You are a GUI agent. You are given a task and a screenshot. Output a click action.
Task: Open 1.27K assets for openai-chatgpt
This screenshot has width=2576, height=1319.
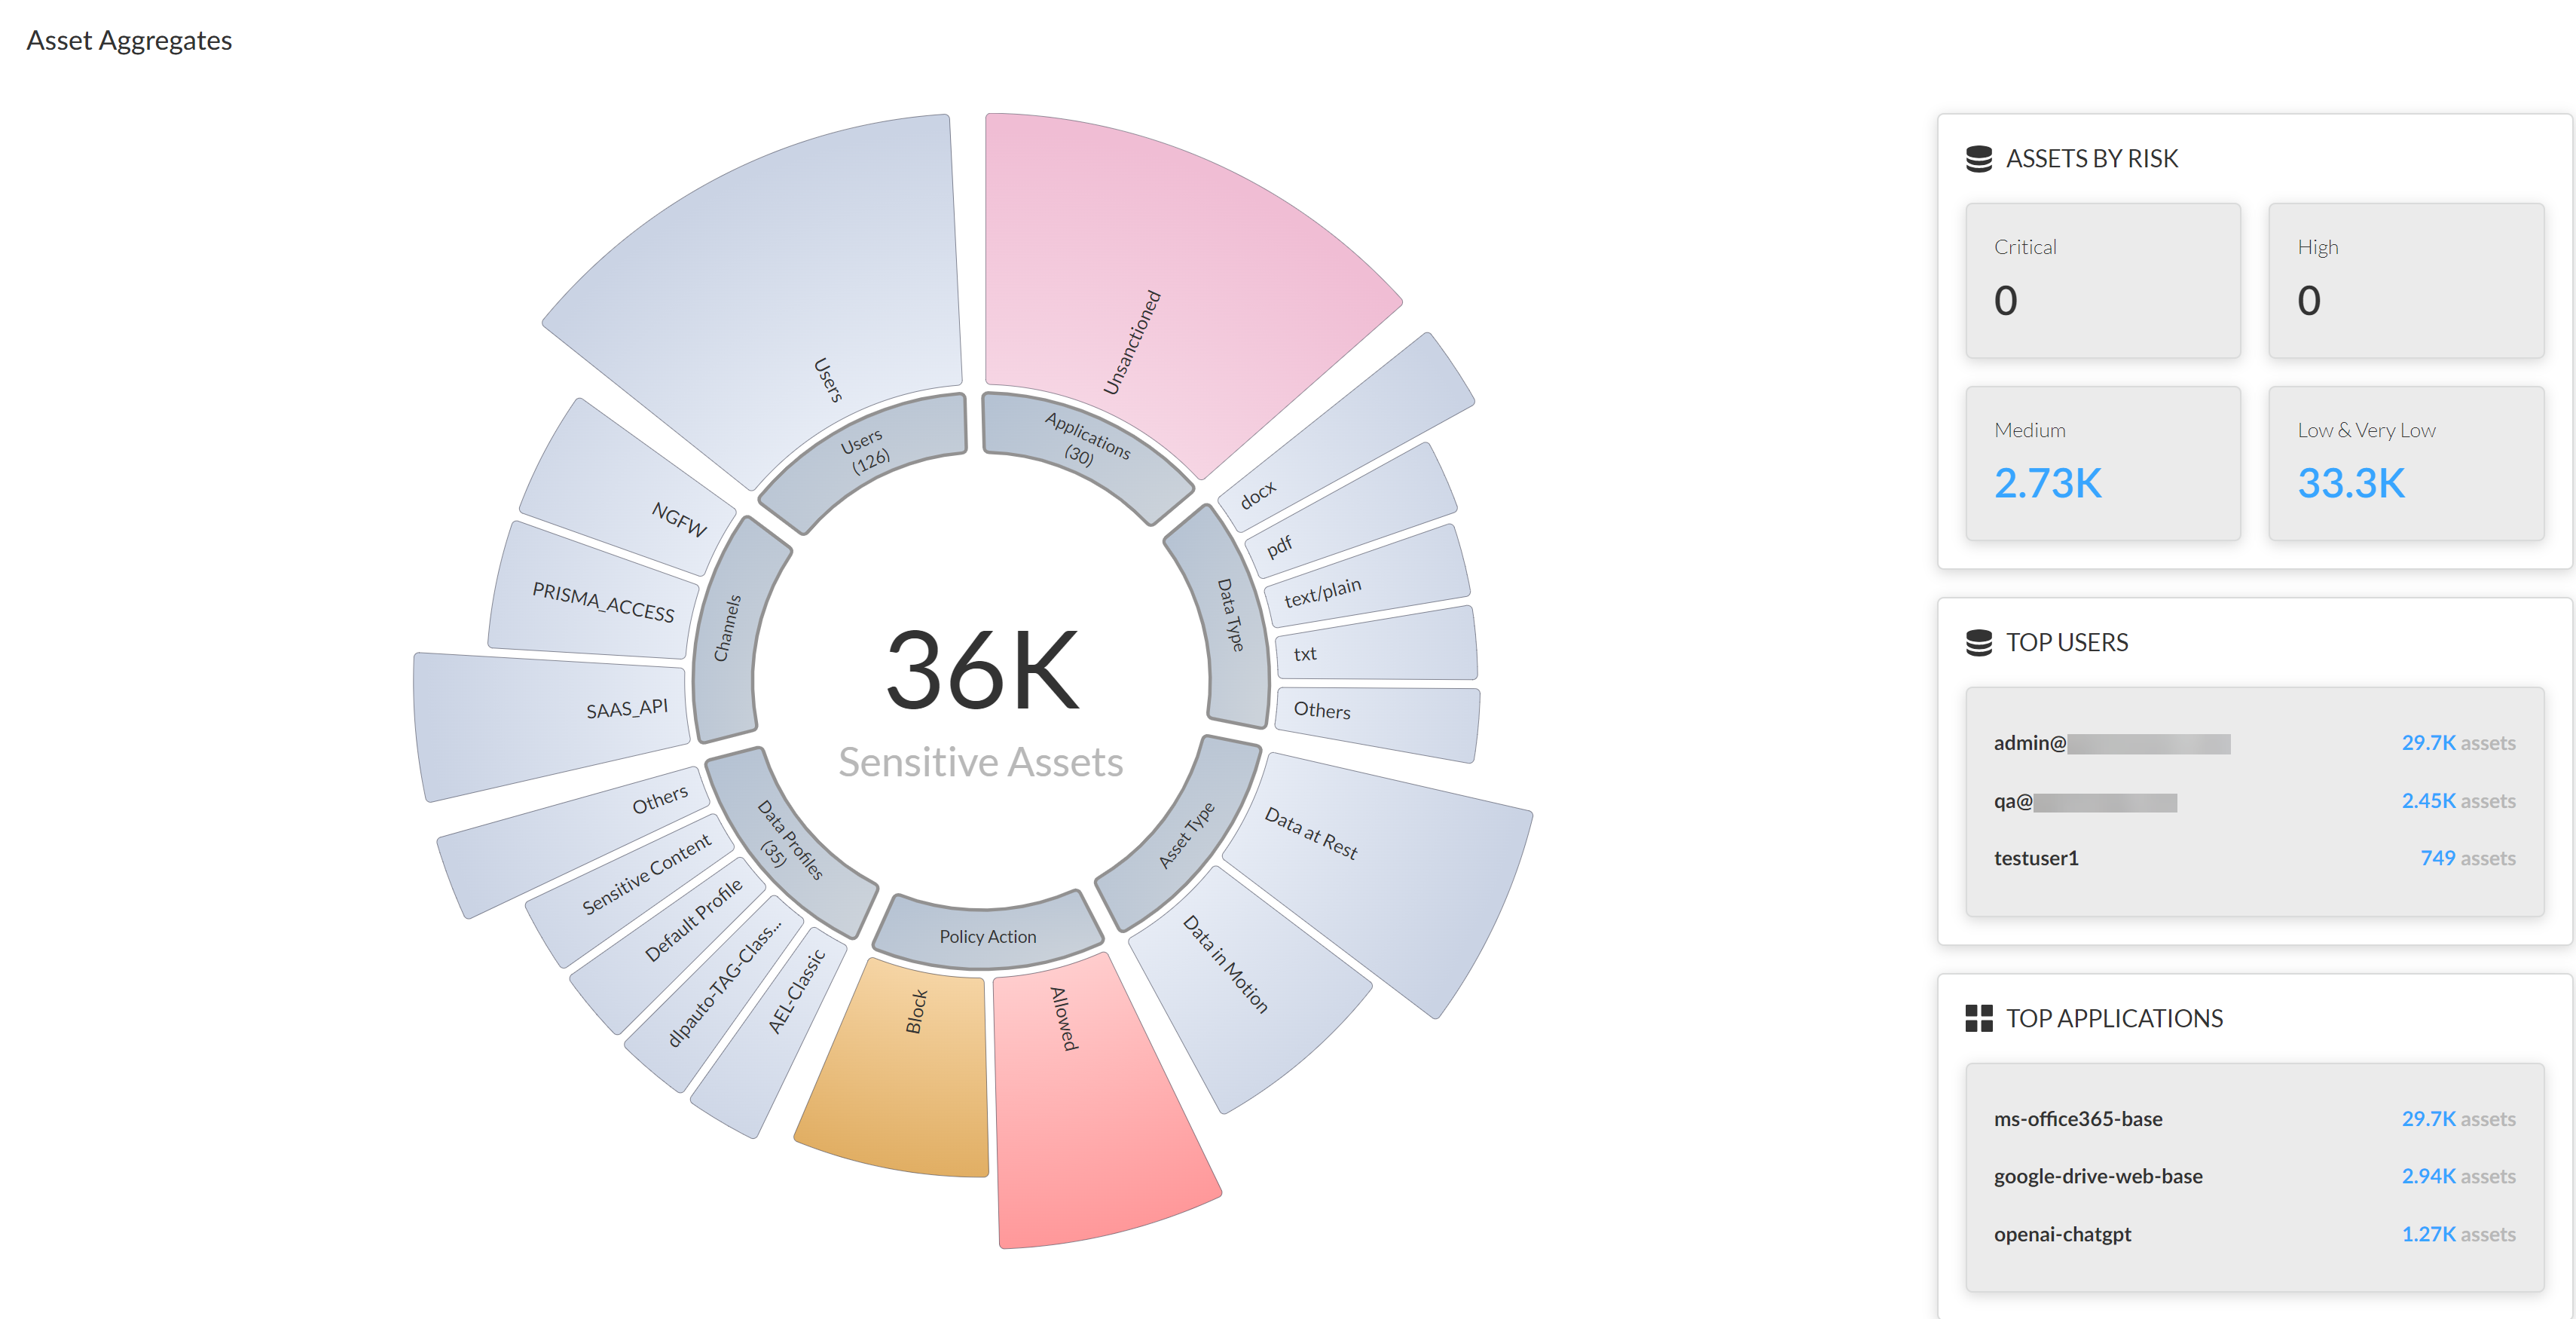tap(2457, 1234)
